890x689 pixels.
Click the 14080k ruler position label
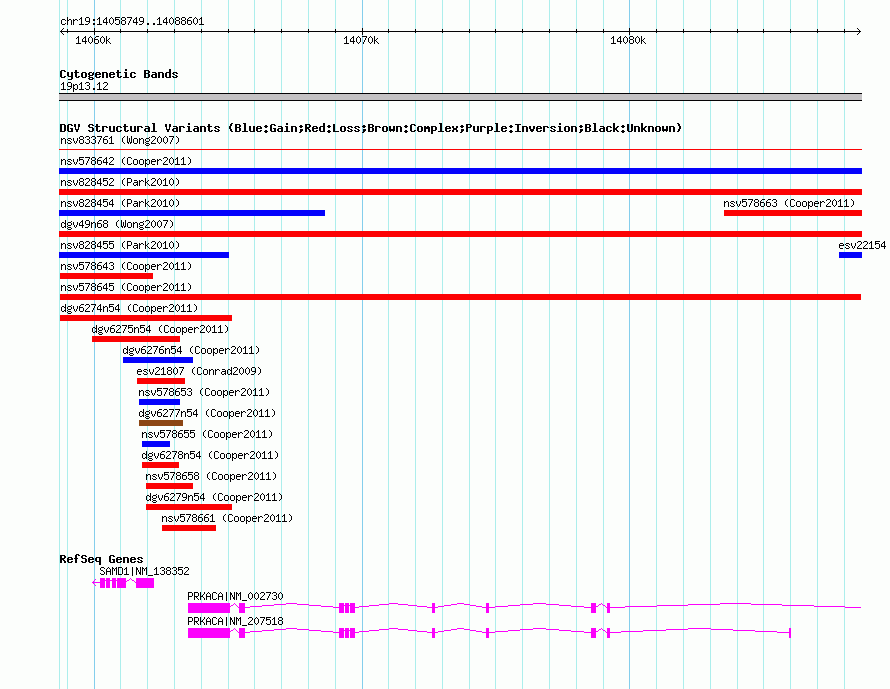pyautogui.click(x=628, y=40)
